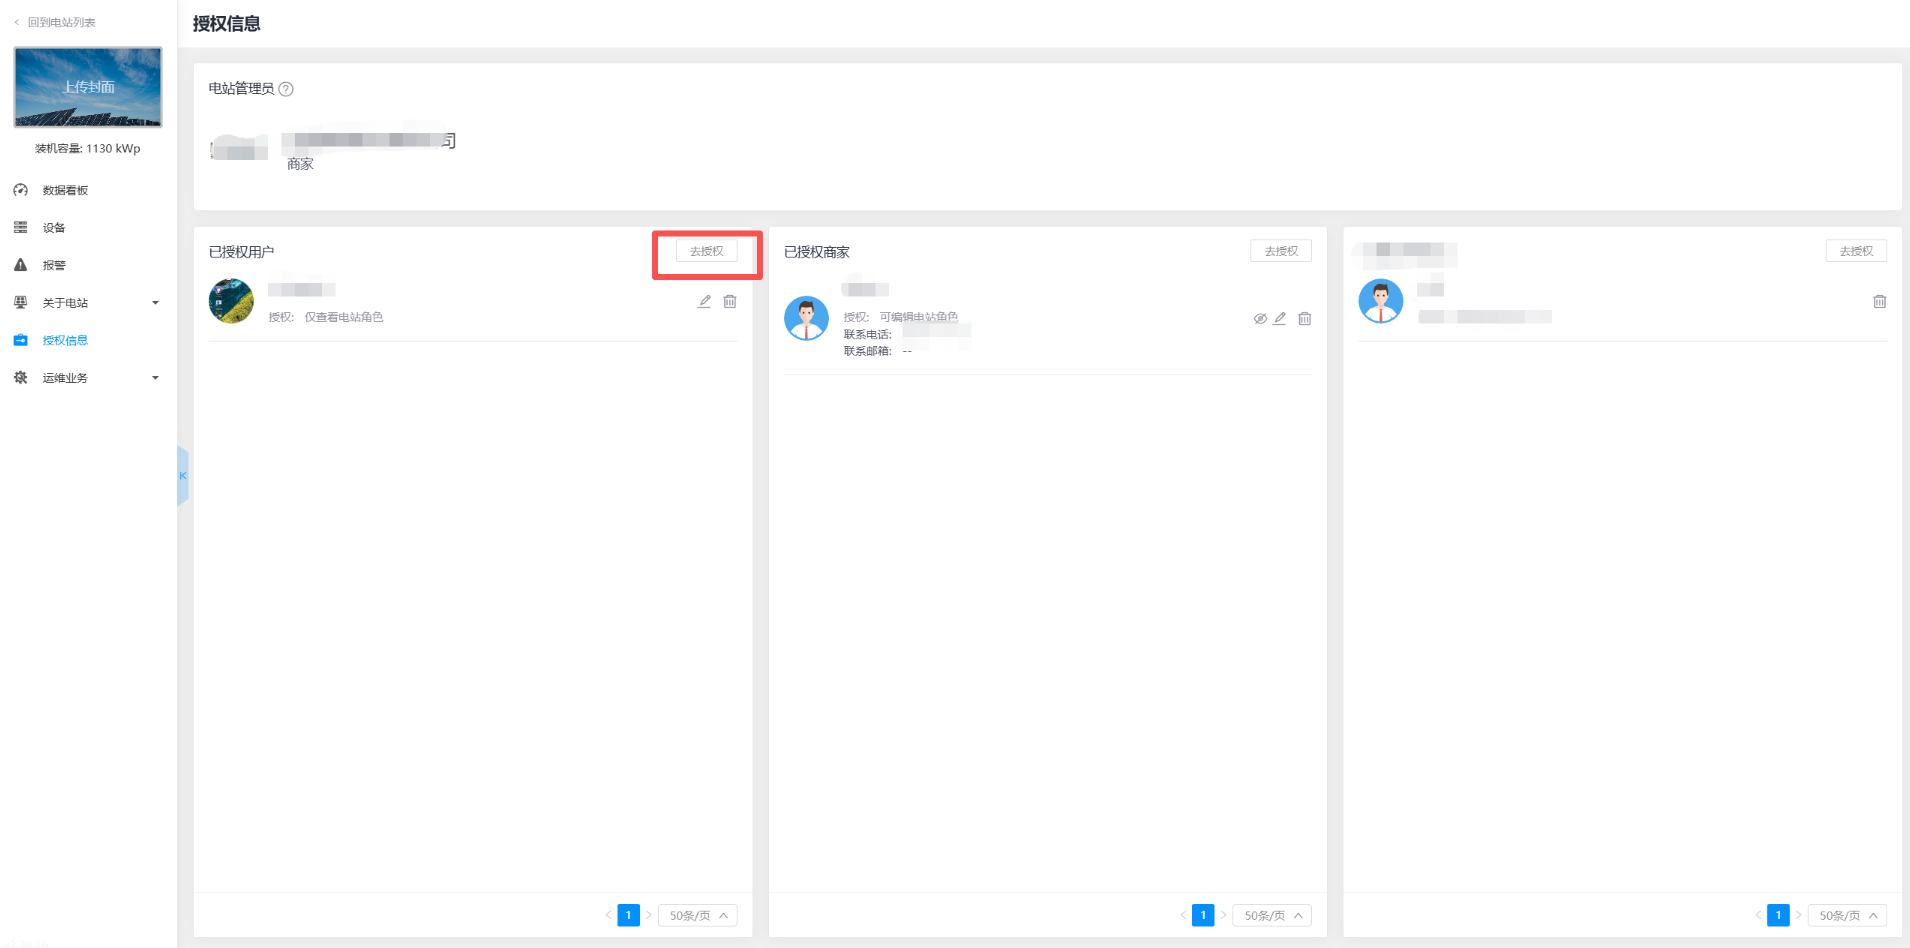Delete the authorized merchant with trash icon

point(1305,318)
